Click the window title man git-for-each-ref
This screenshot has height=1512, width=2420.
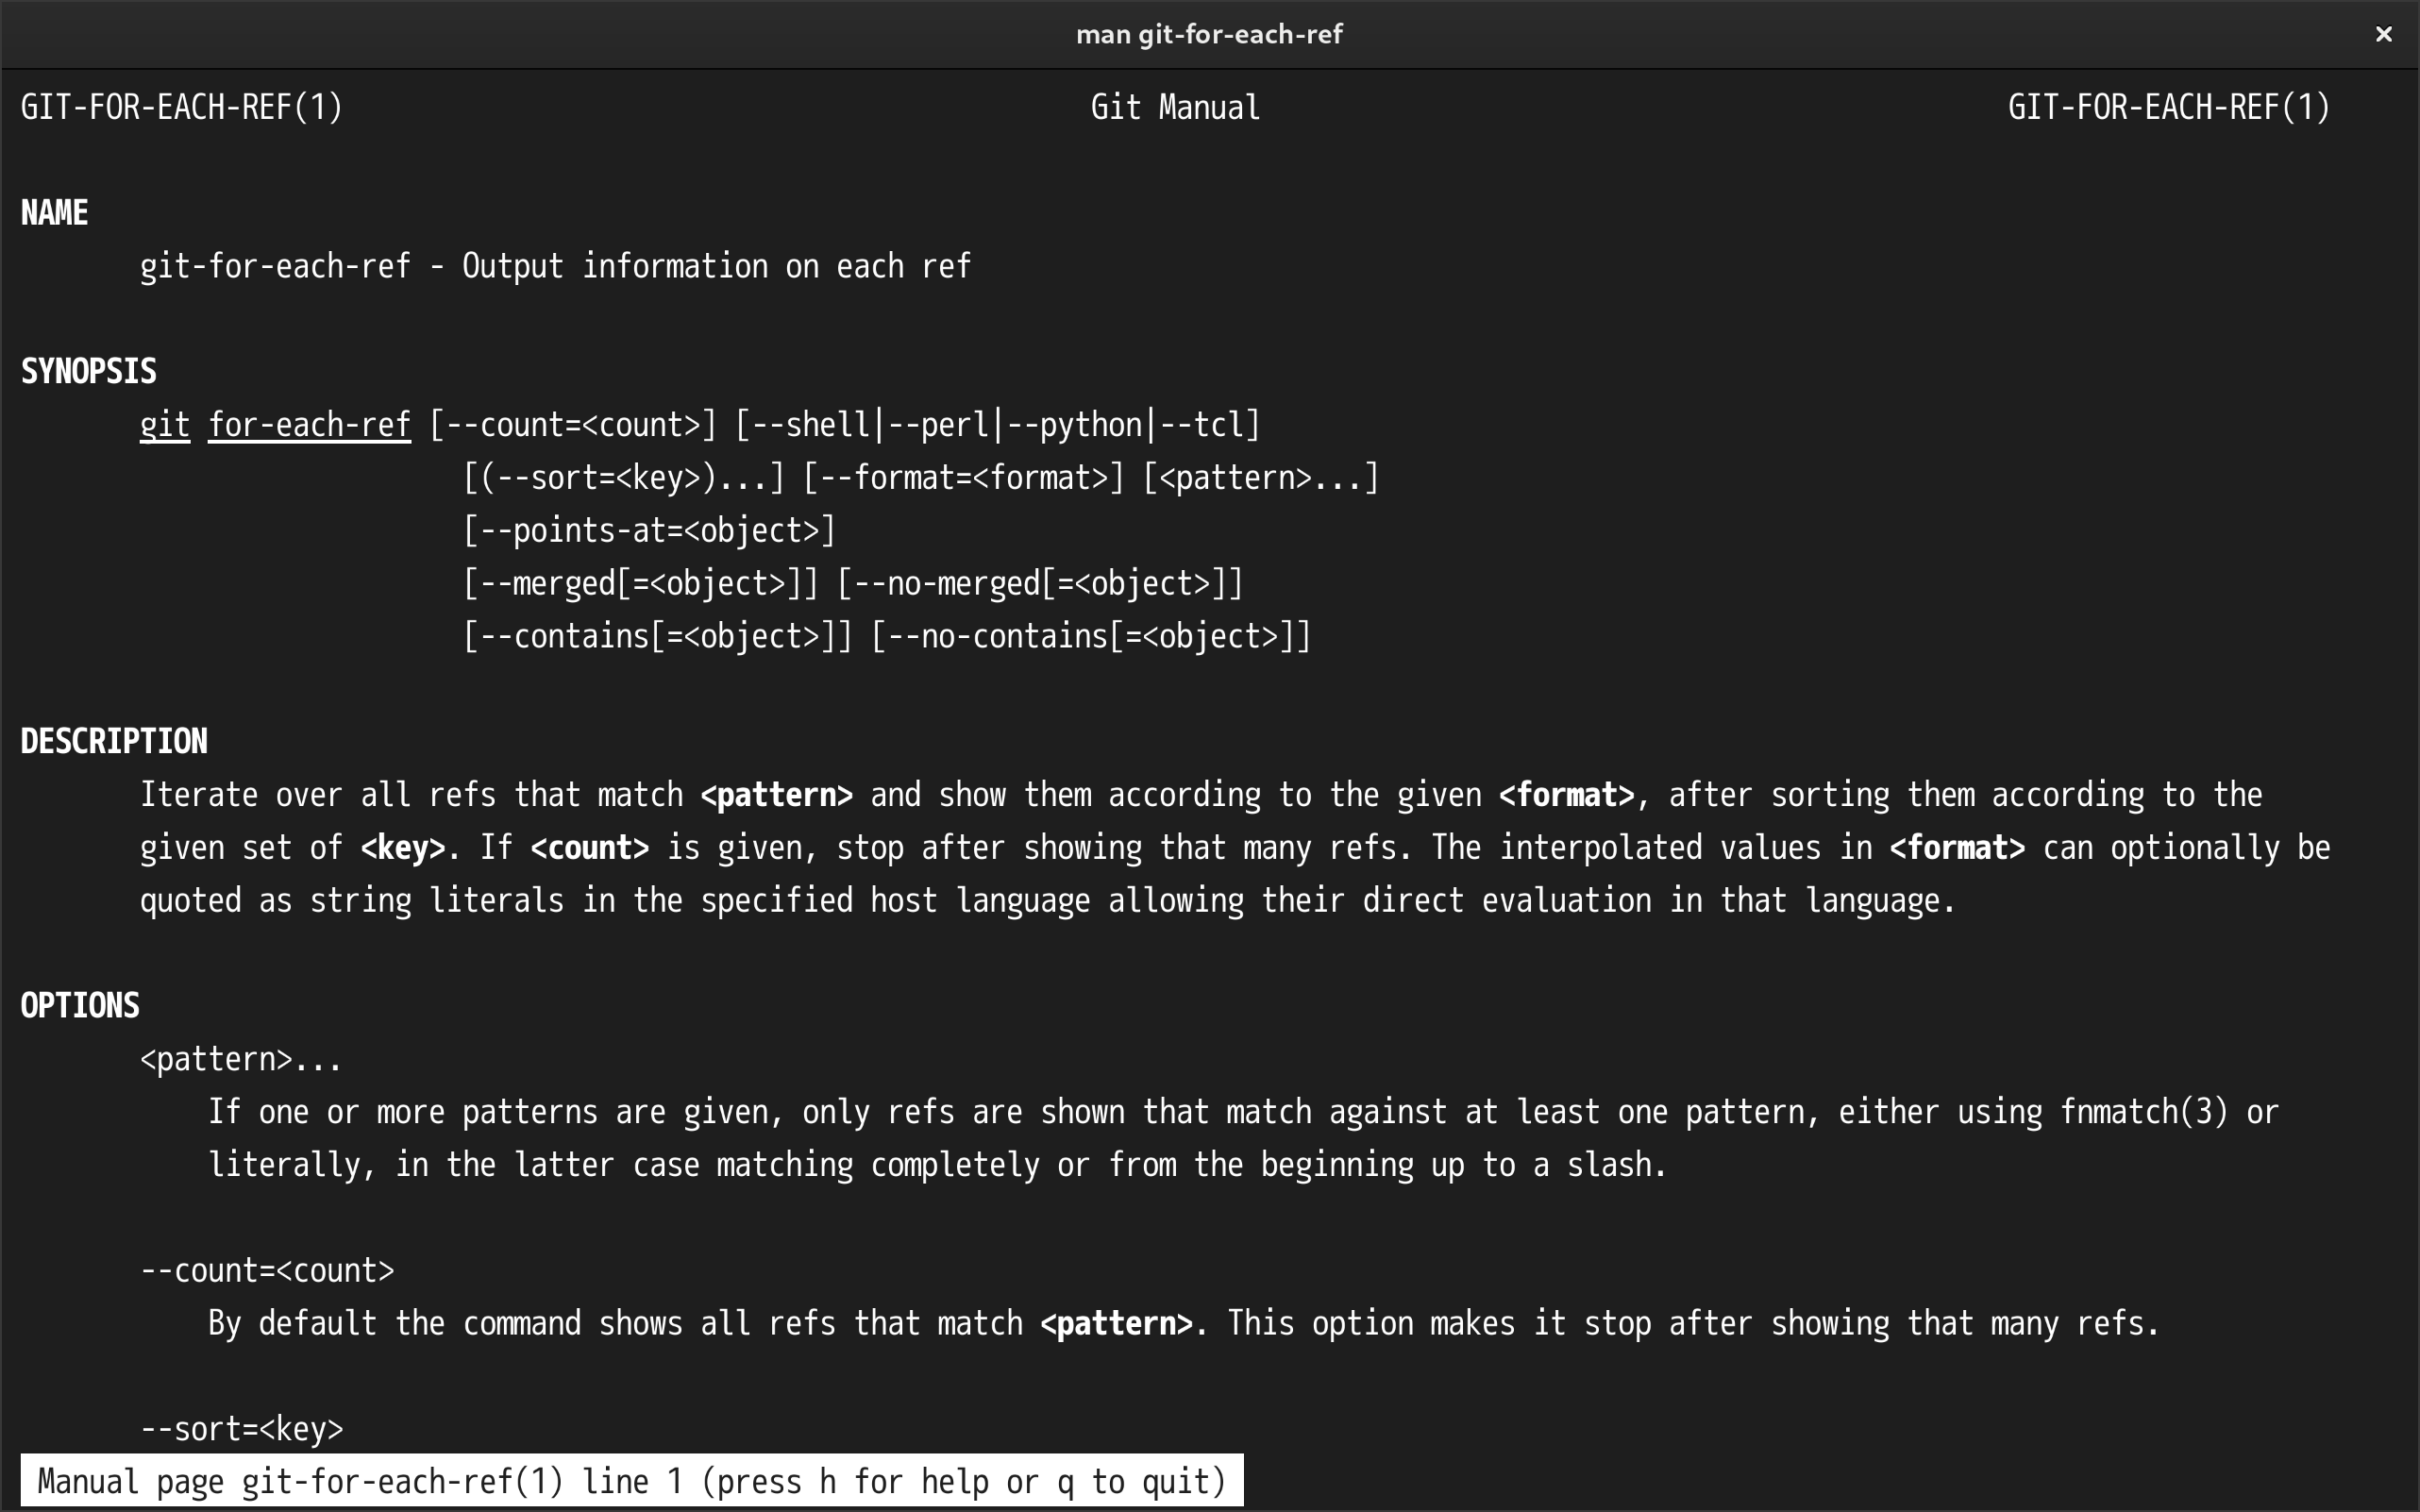pos(1208,34)
